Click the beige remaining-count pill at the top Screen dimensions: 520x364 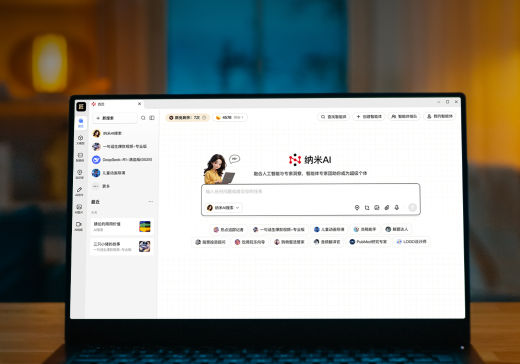click(188, 117)
